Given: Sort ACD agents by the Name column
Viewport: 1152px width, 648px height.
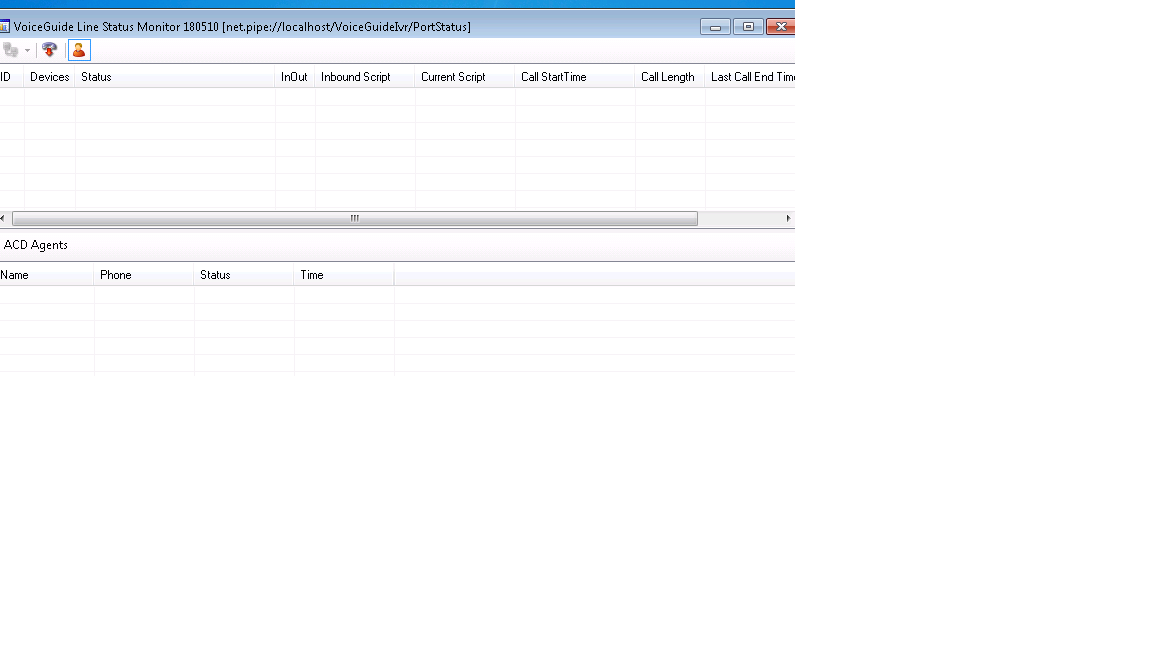Looking at the screenshot, I should point(46,275).
